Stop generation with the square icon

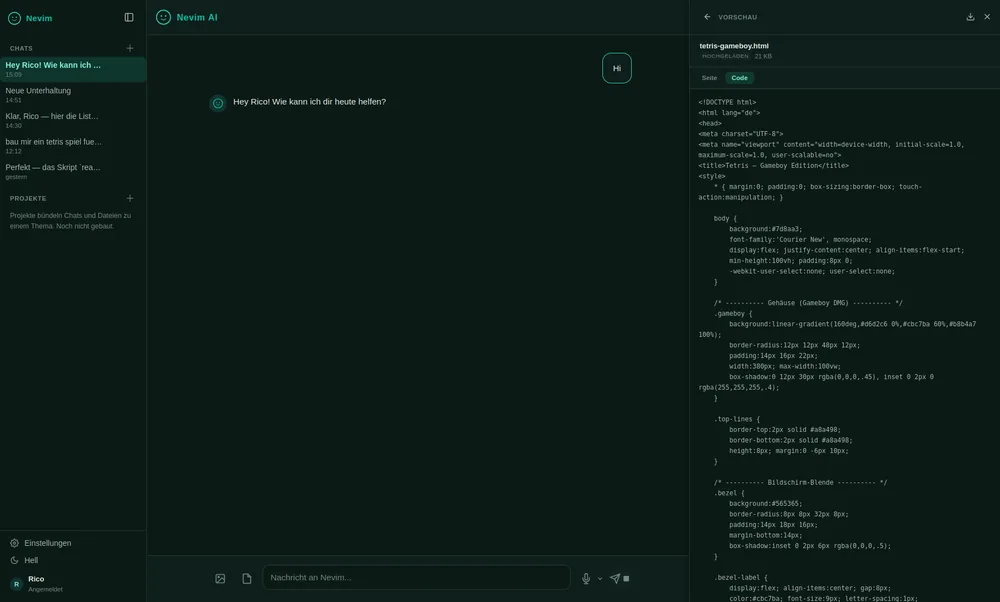(626, 578)
